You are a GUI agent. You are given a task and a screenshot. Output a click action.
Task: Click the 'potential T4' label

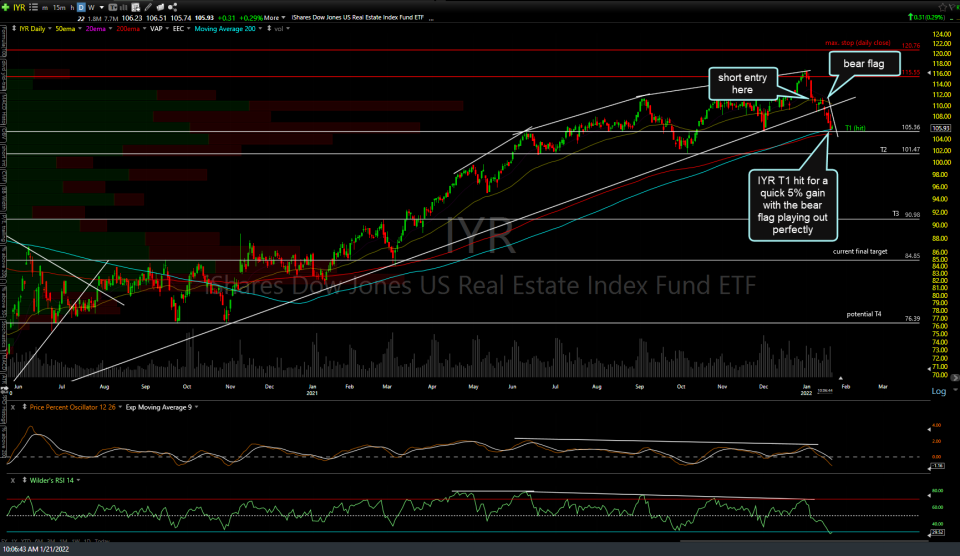point(864,314)
